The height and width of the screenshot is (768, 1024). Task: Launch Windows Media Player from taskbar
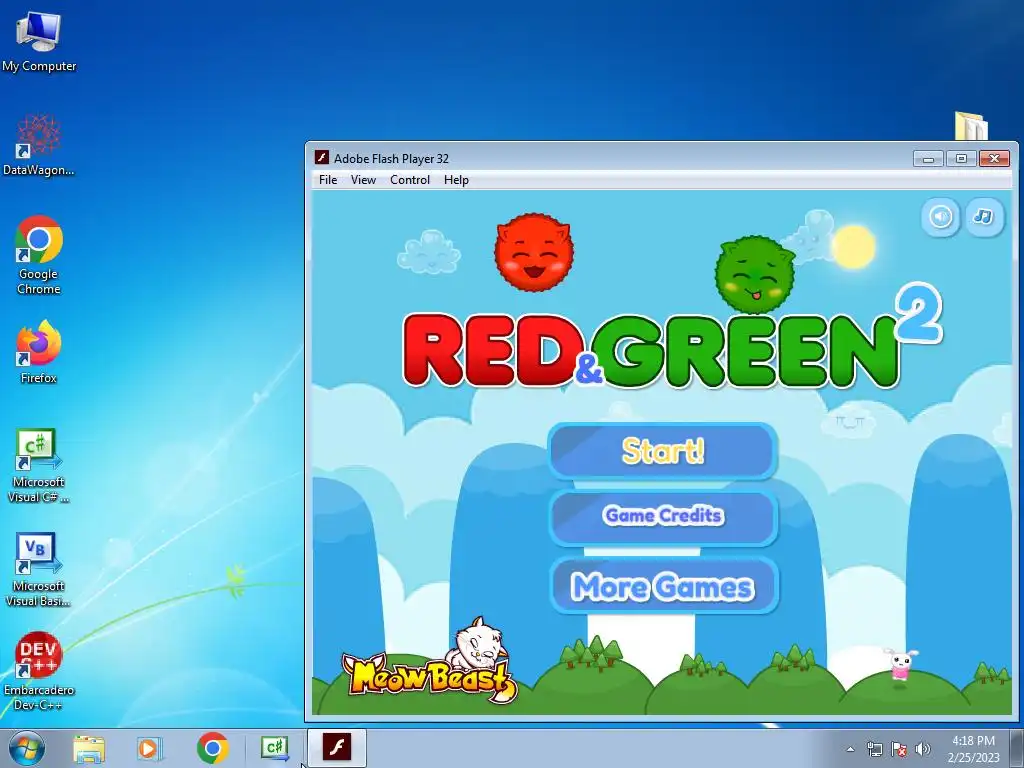pos(150,748)
